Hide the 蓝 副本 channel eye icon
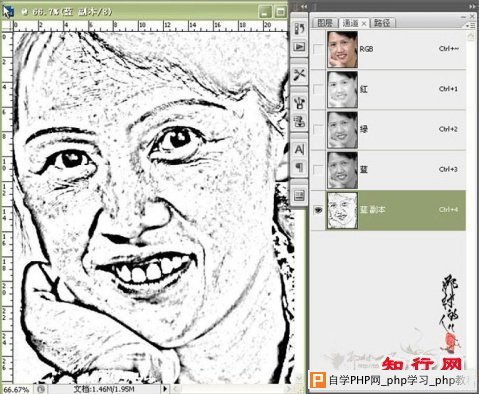The image size is (479, 394). click(318, 210)
